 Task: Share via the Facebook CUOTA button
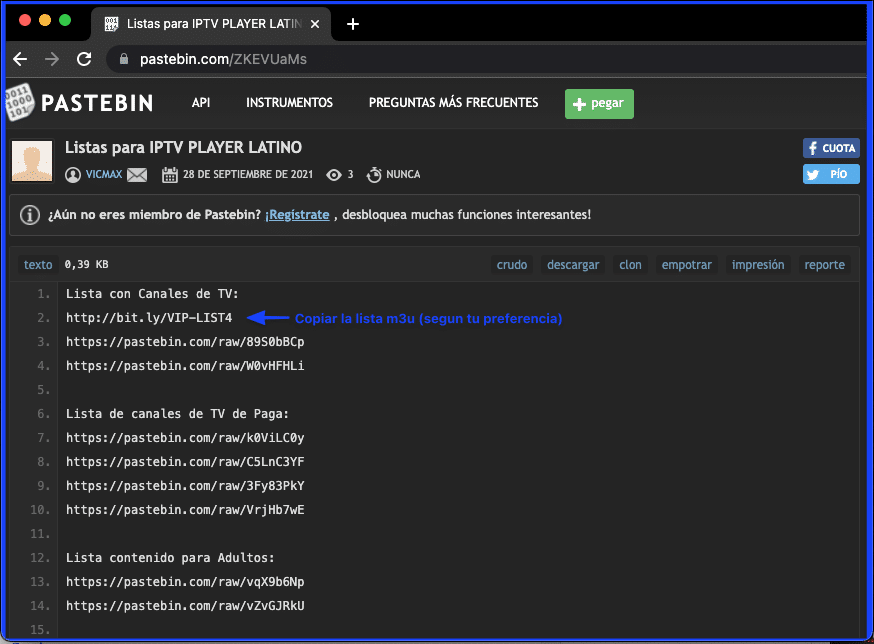pos(831,148)
